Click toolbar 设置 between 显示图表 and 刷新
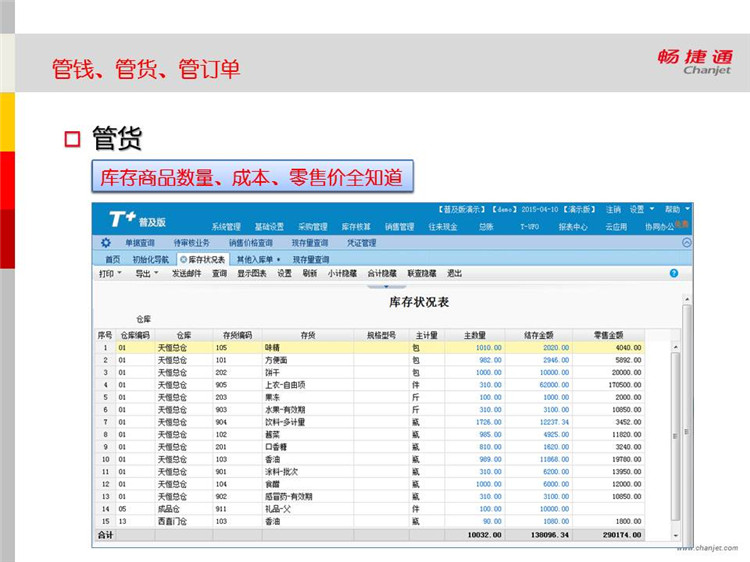Screen dimensions: 750x562 tap(285, 273)
